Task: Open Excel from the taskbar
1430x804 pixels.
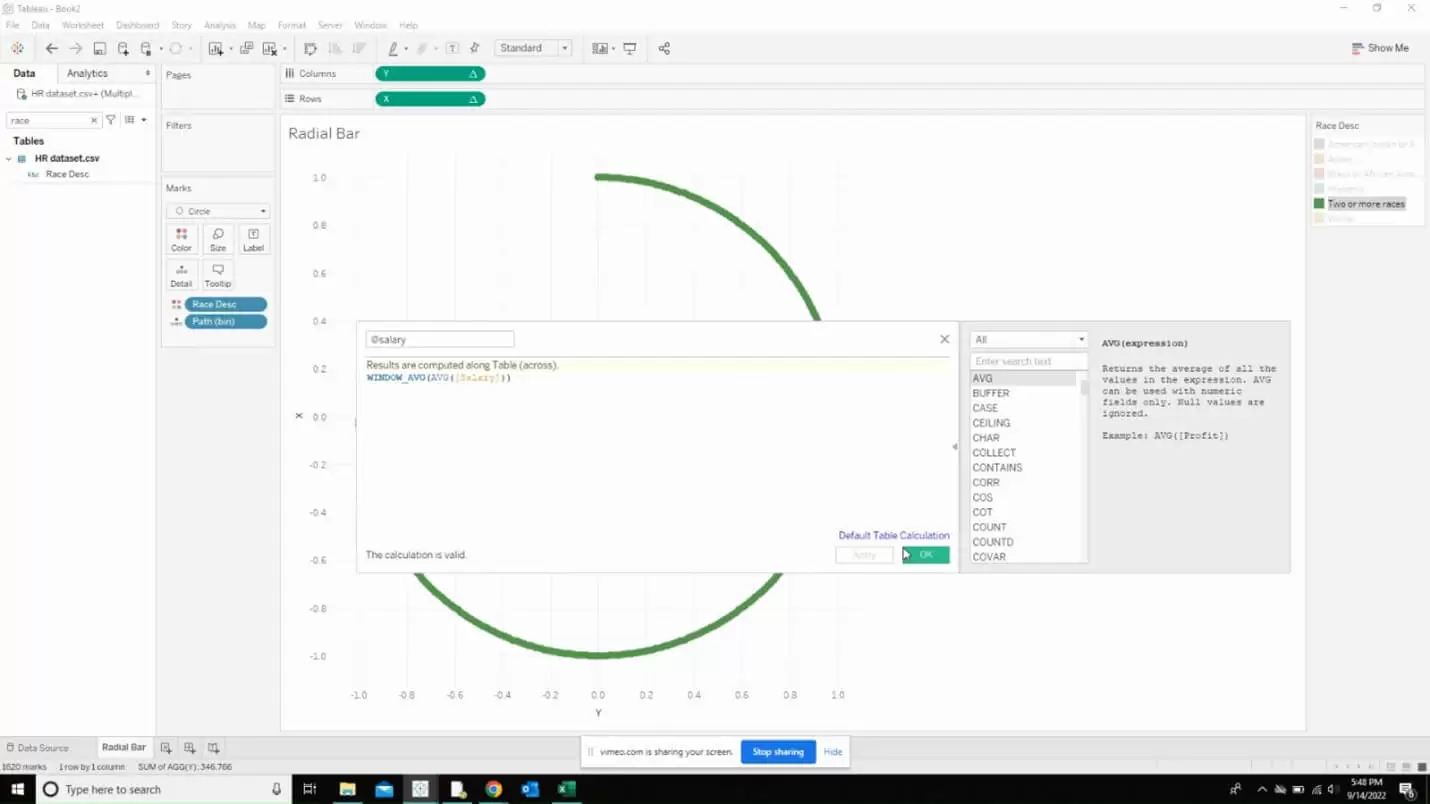Action: [x=566, y=789]
